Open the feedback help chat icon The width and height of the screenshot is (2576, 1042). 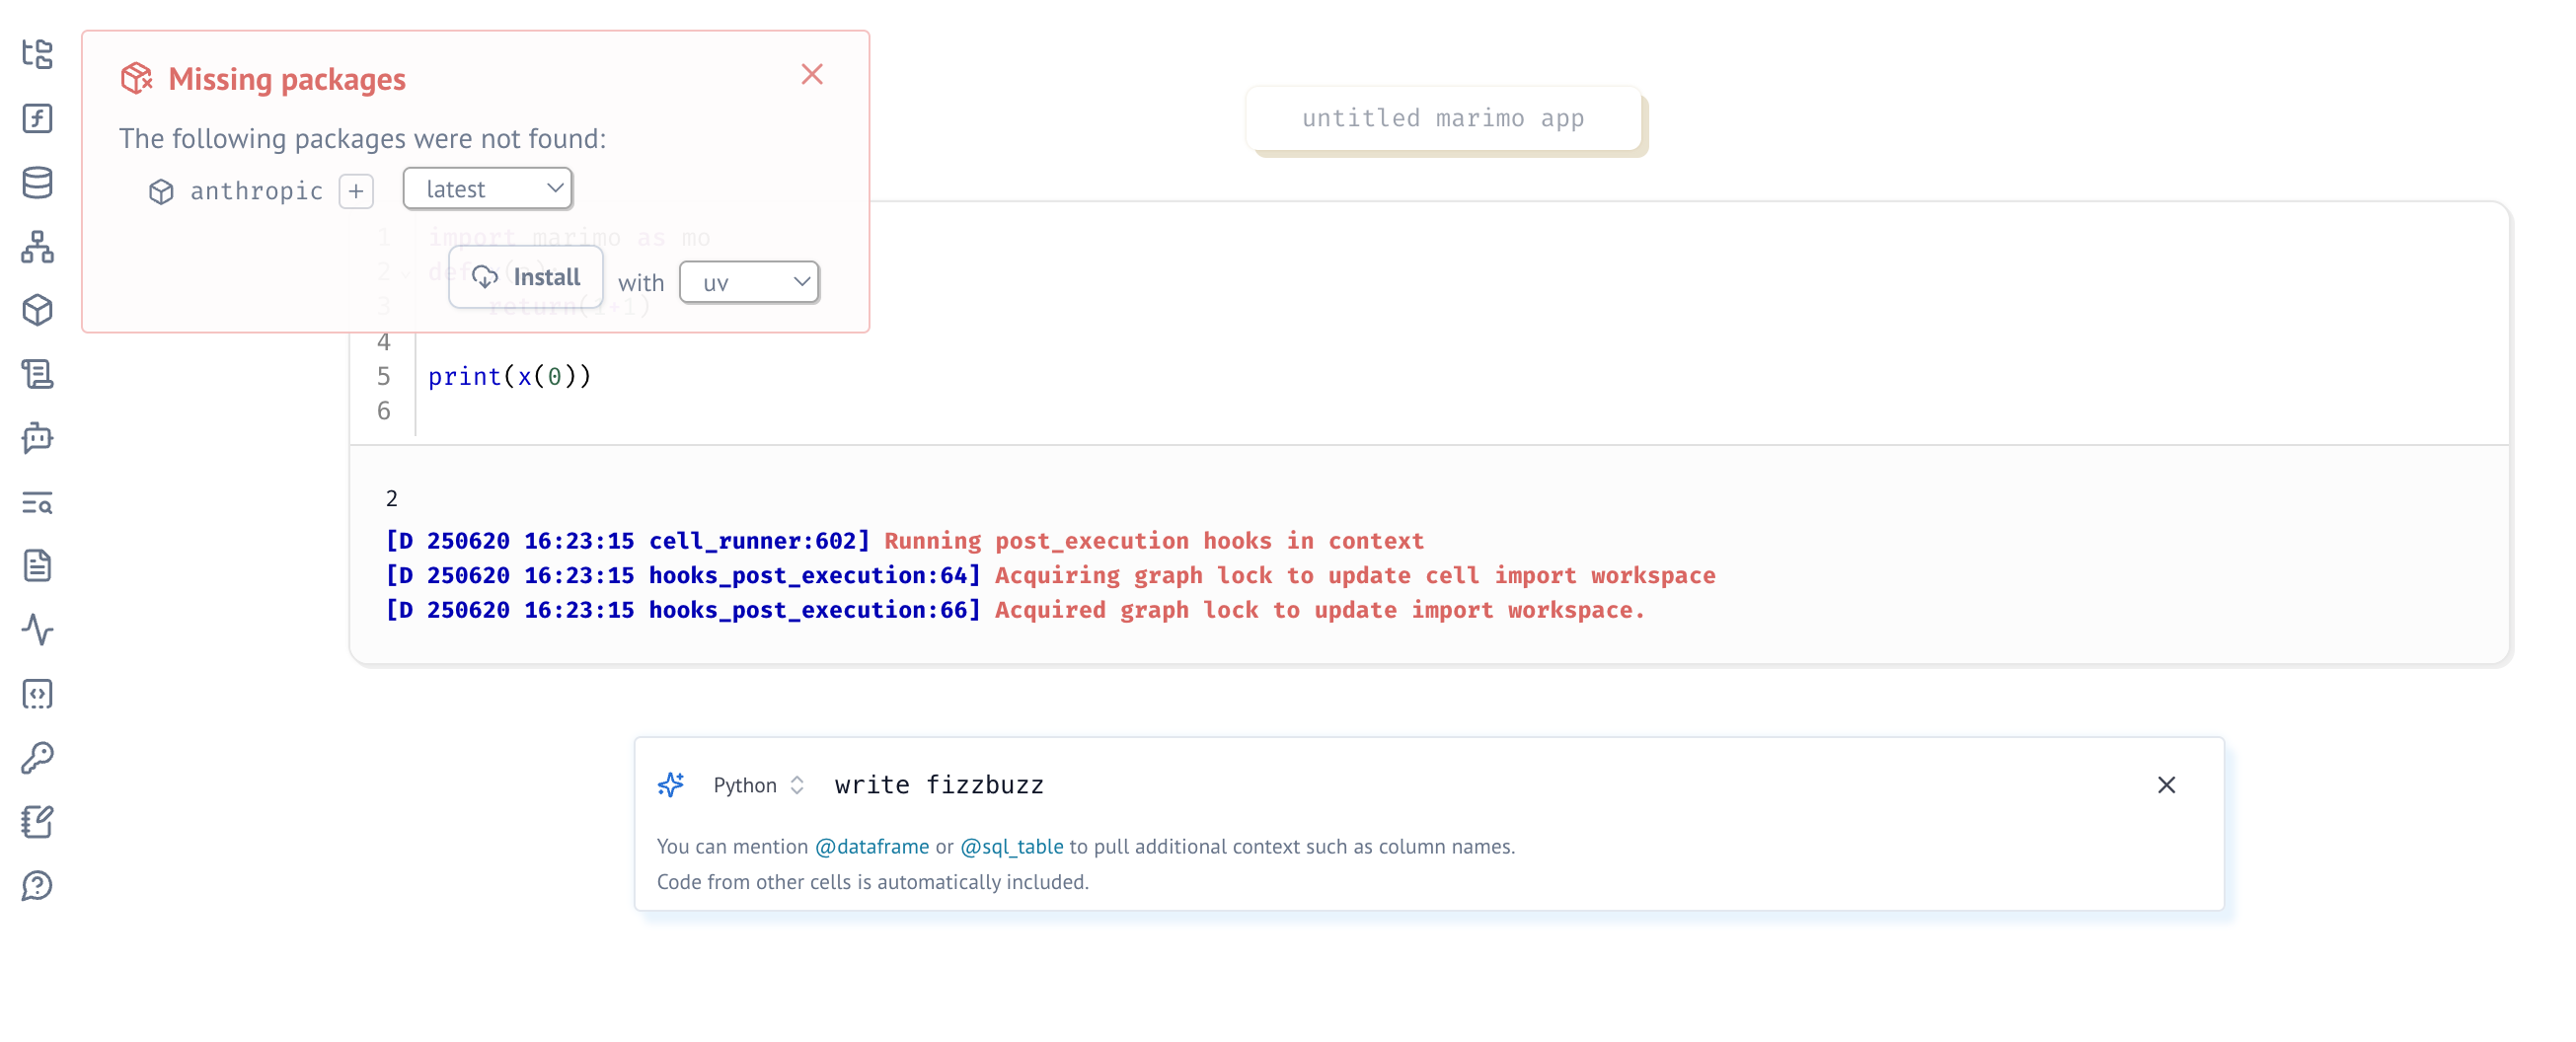point(37,886)
